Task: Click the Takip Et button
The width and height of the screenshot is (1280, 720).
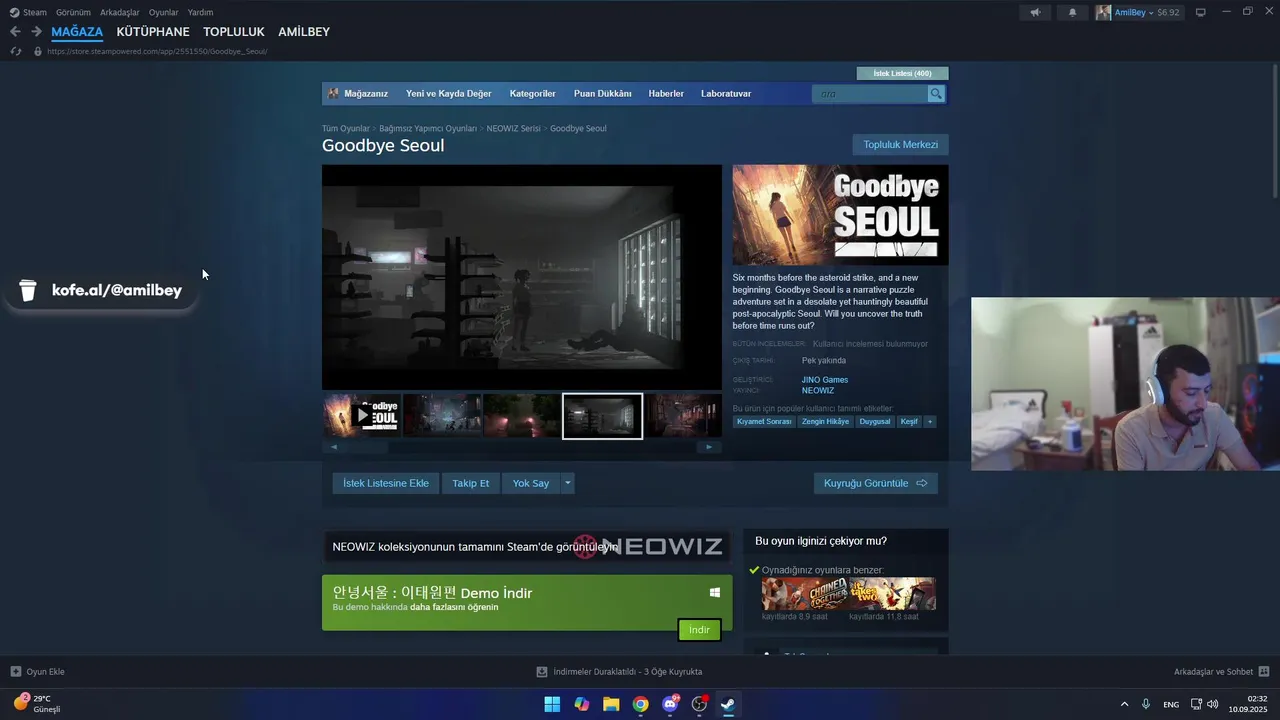Action: click(471, 483)
